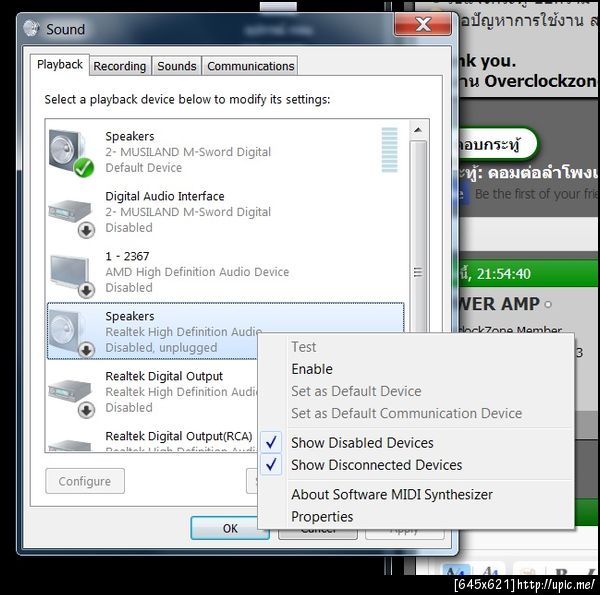The image size is (600, 595).
Task: Click the 21:54:40 timestamp in browser
Action: tap(504, 274)
